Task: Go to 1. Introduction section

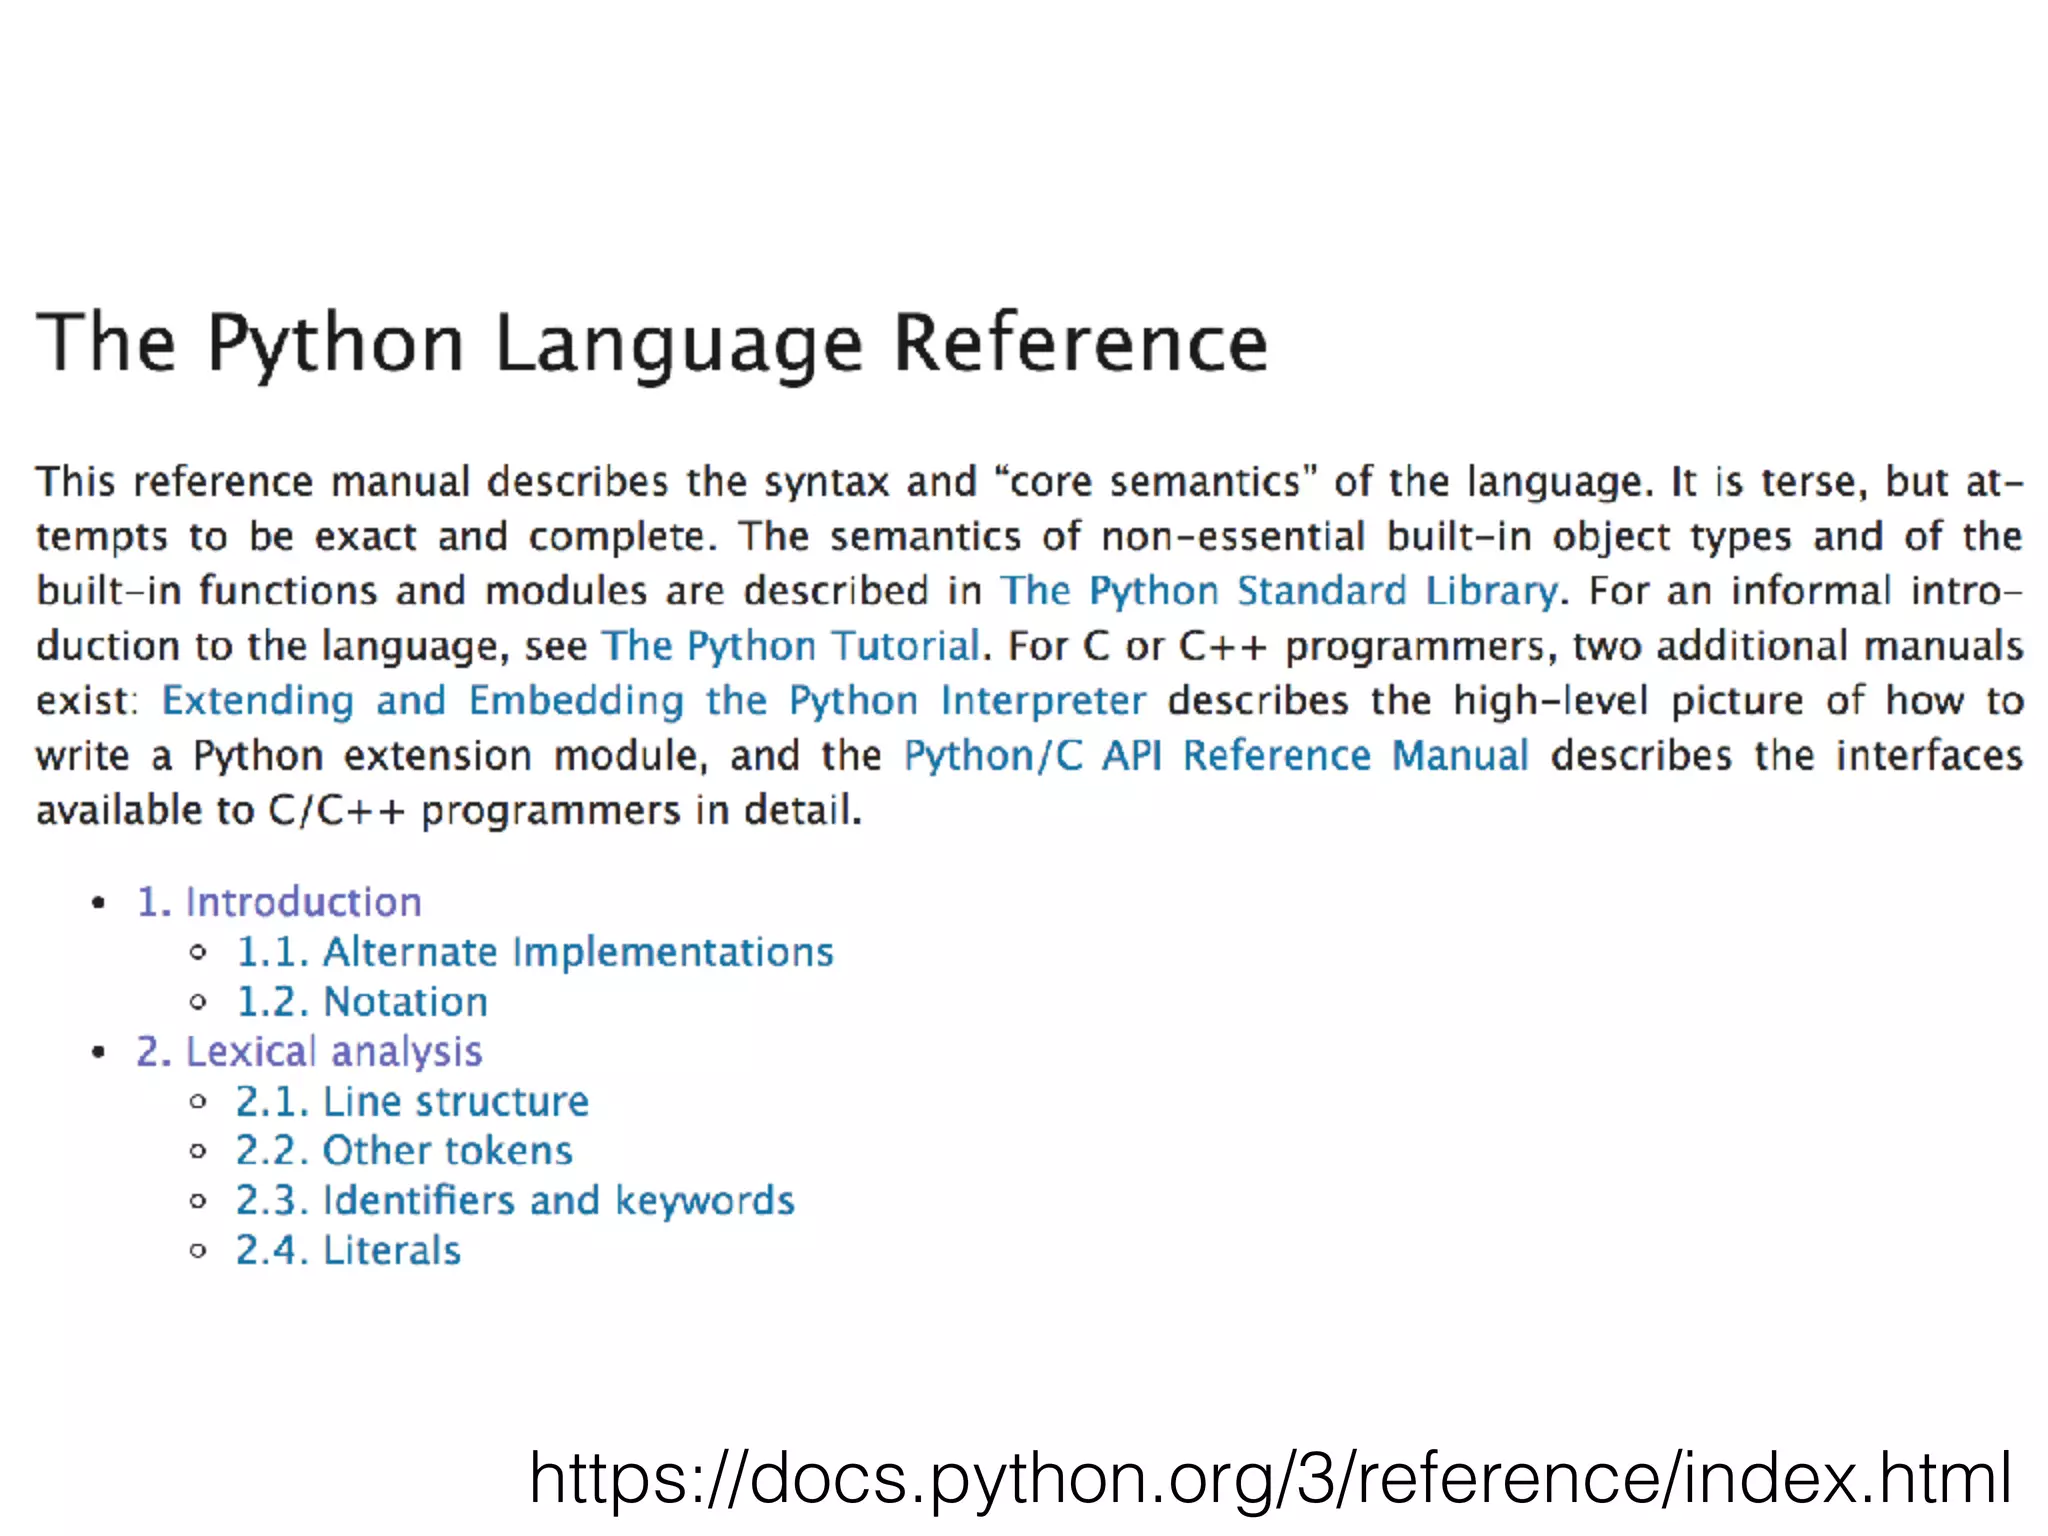Action: click(x=279, y=902)
